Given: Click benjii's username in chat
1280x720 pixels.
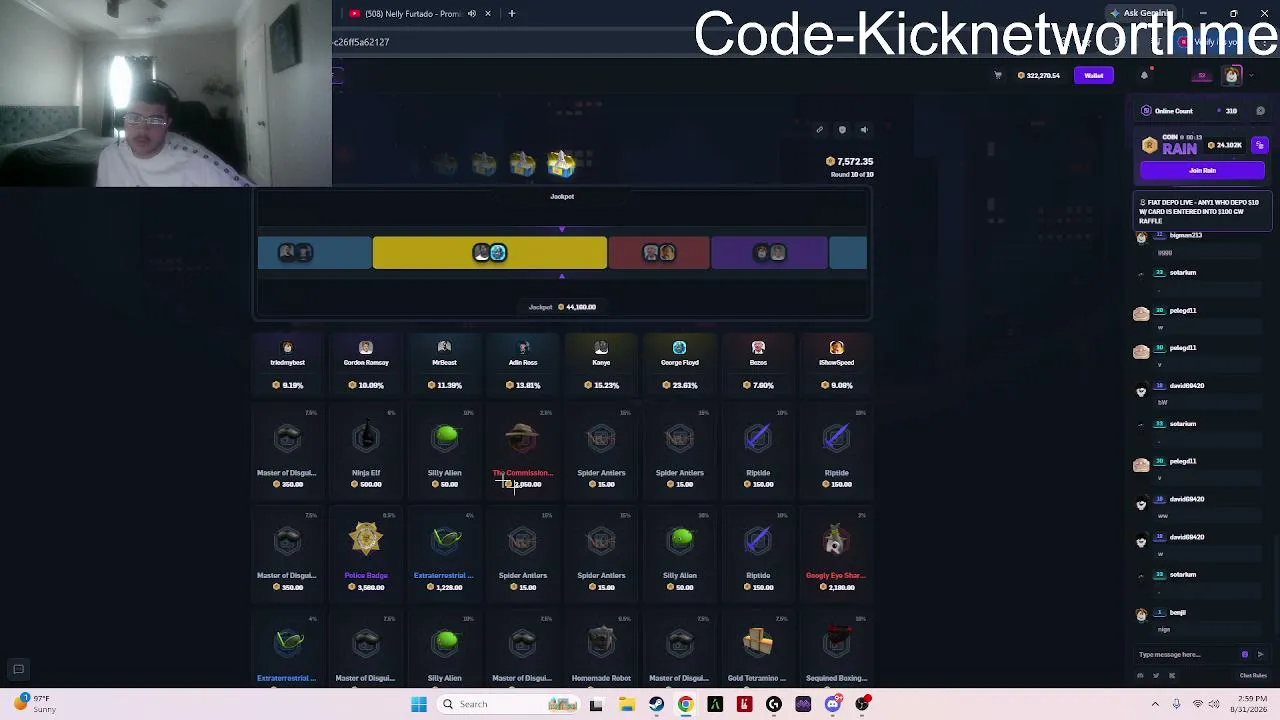Looking at the screenshot, I should tap(1178, 612).
